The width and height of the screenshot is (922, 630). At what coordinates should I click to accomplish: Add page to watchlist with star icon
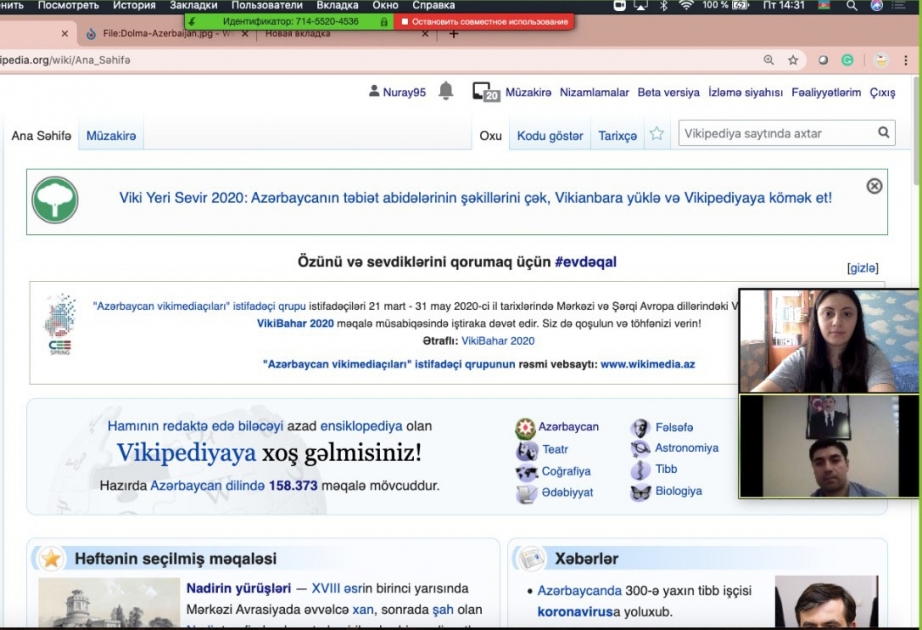(x=657, y=134)
